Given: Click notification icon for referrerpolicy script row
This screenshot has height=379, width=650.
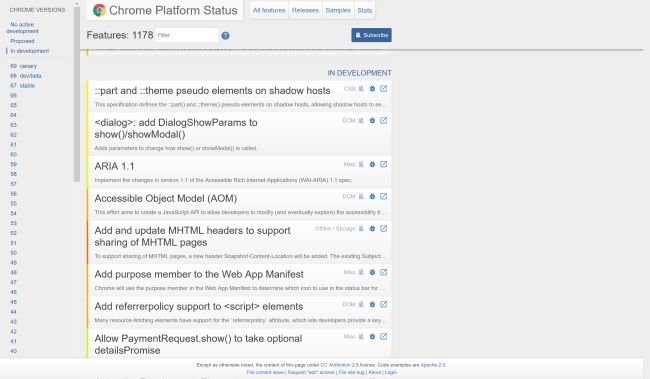Looking at the screenshot, I should [x=361, y=304].
